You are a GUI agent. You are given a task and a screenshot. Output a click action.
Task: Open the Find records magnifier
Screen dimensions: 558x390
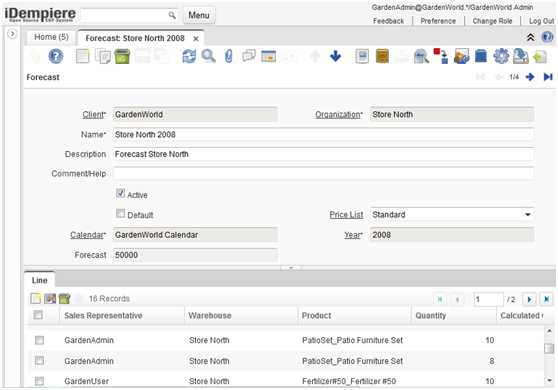(x=209, y=56)
